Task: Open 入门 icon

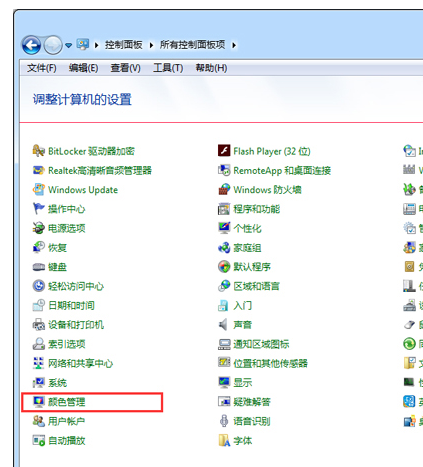Action: [224, 305]
